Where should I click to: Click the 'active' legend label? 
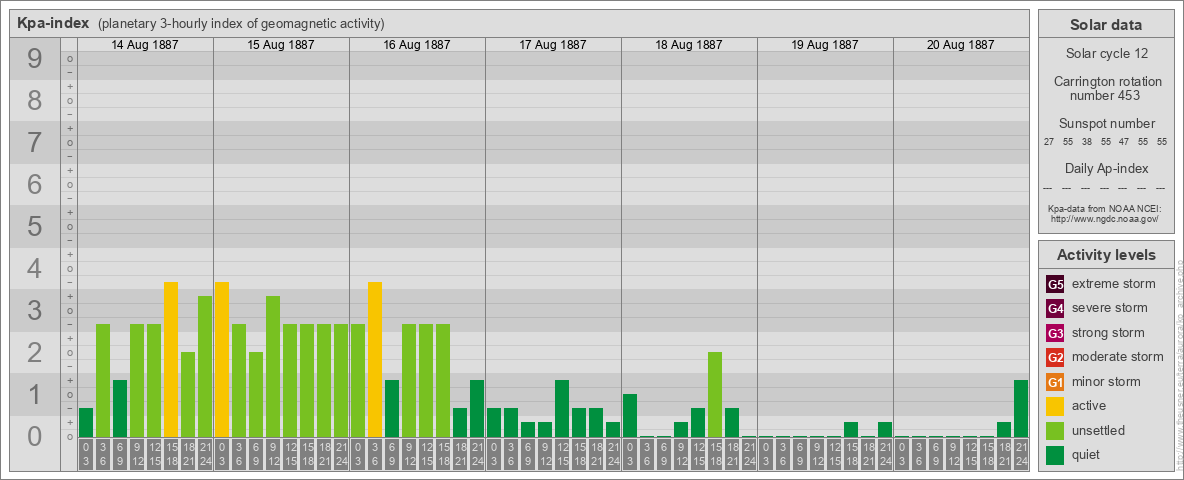pos(1089,406)
